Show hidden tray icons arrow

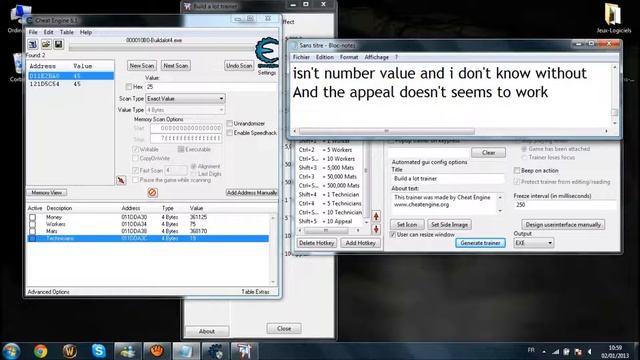544,351
